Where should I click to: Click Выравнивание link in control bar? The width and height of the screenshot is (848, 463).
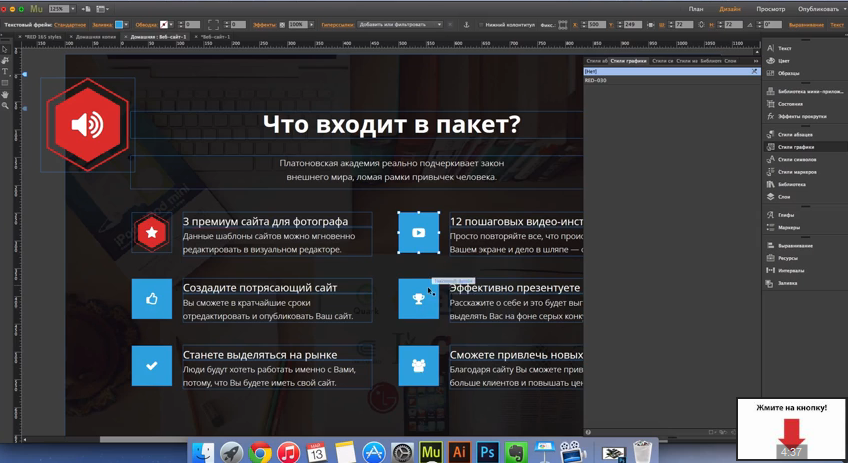pos(806,25)
